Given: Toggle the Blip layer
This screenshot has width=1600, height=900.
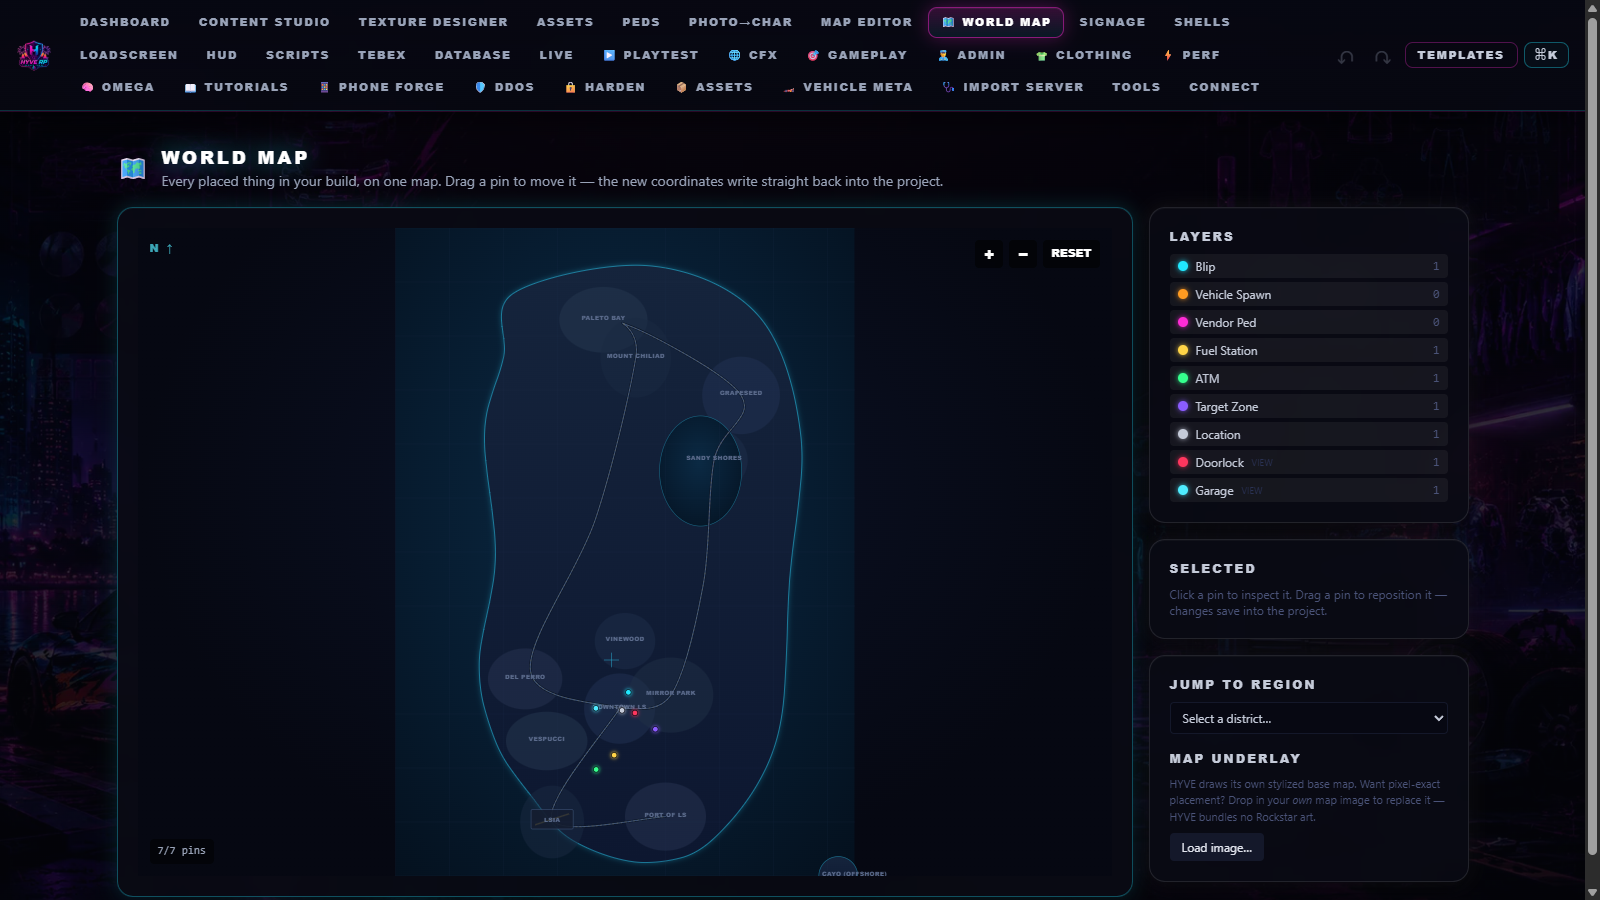Looking at the screenshot, I should click(1308, 266).
